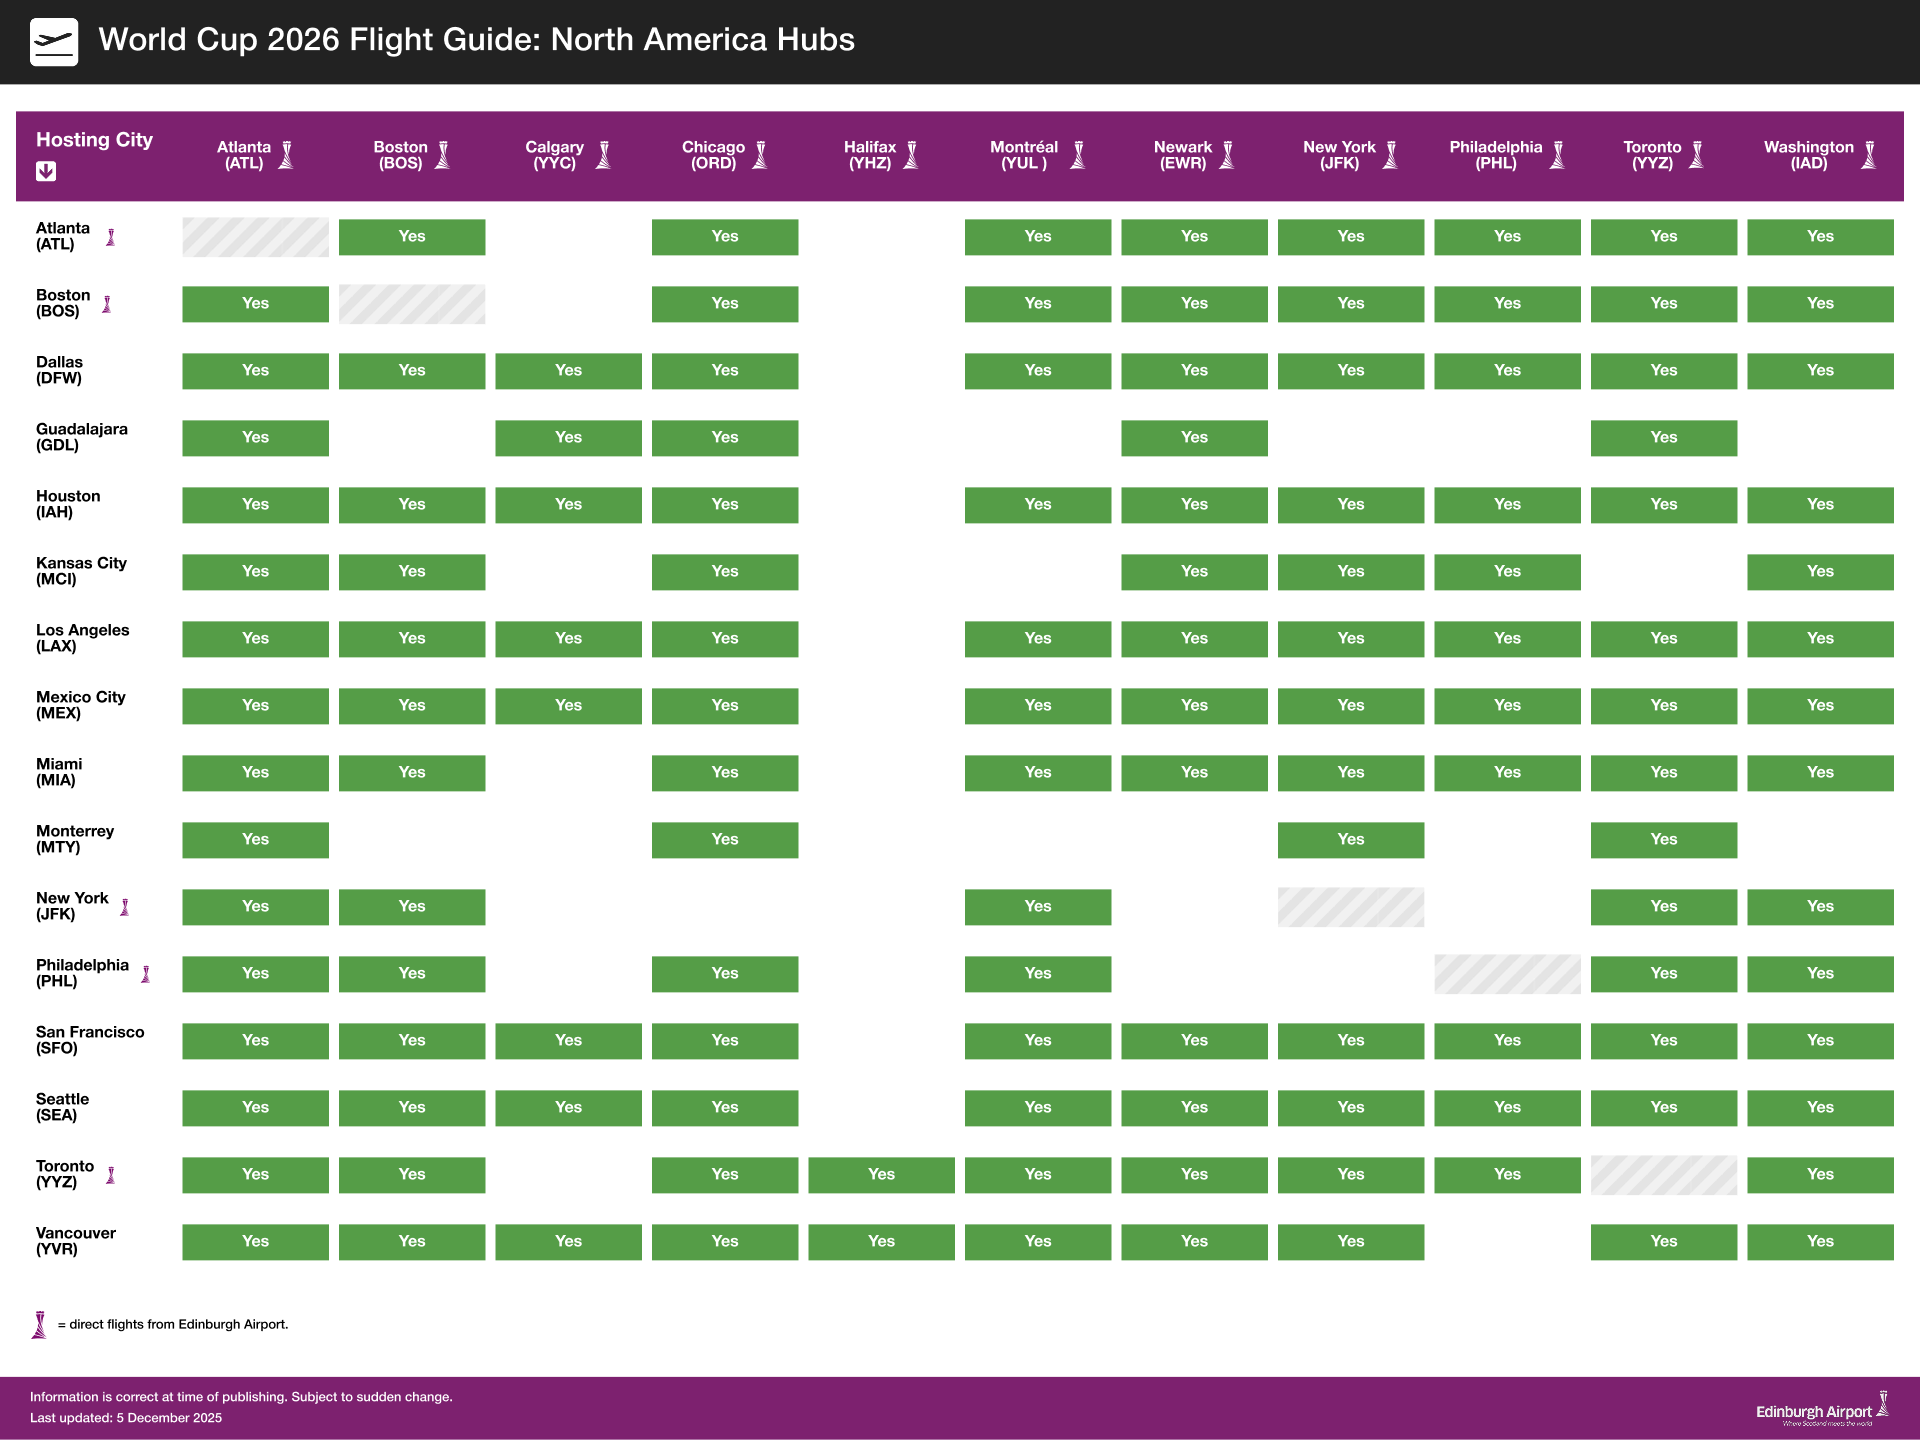Click the down arrow under Hosting City
Screen dimensions: 1920x1440
click(46, 171)
